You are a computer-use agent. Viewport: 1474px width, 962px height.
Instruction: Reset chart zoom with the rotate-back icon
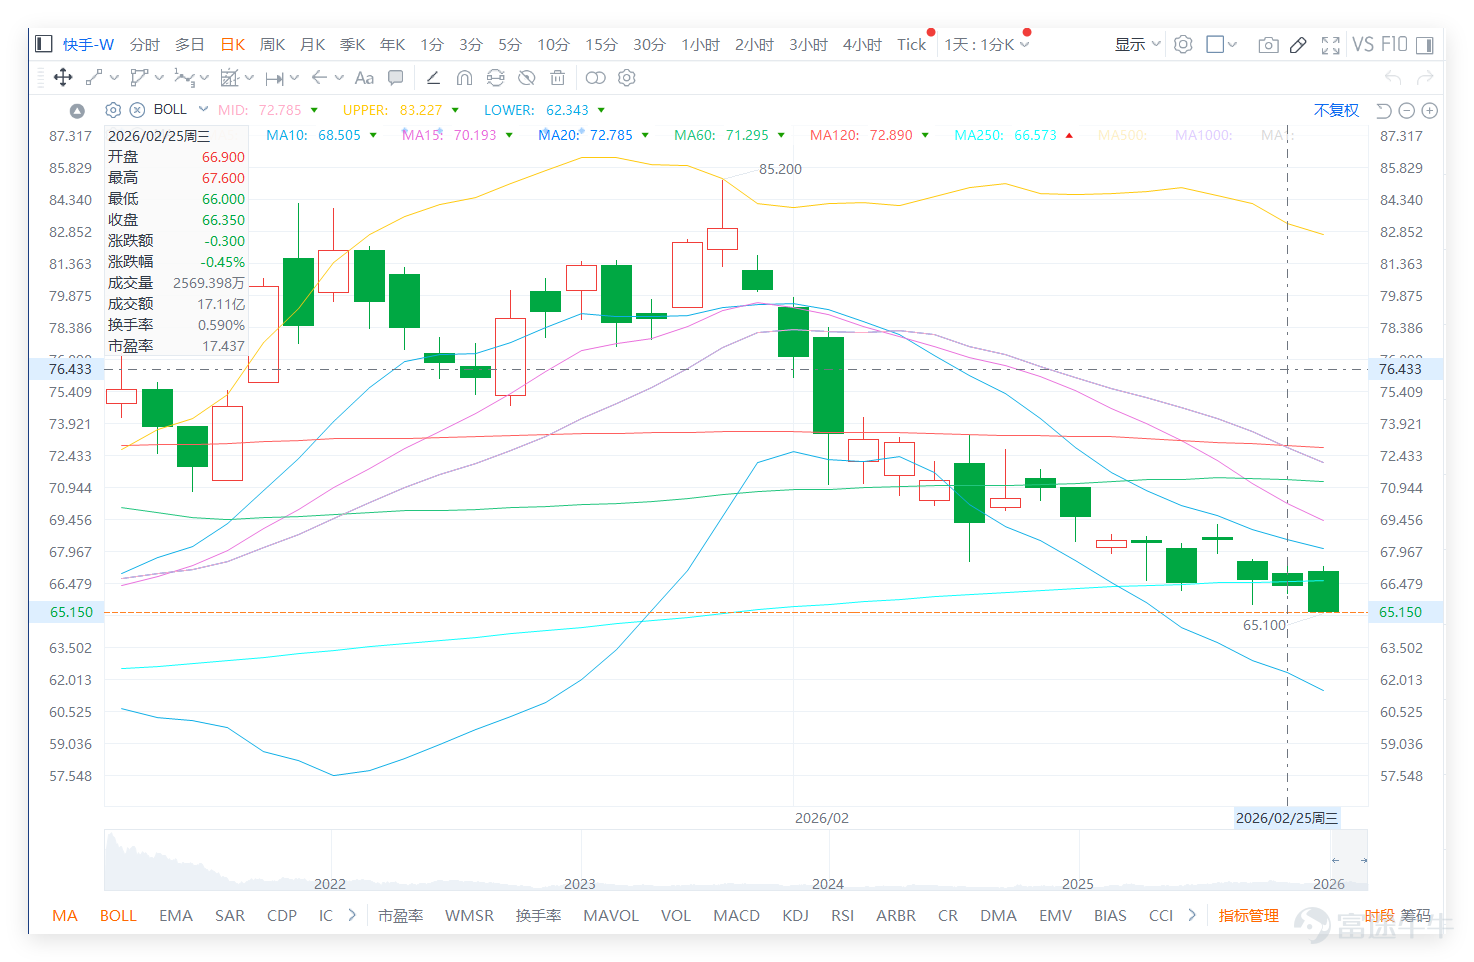(x=1384, y=110)
